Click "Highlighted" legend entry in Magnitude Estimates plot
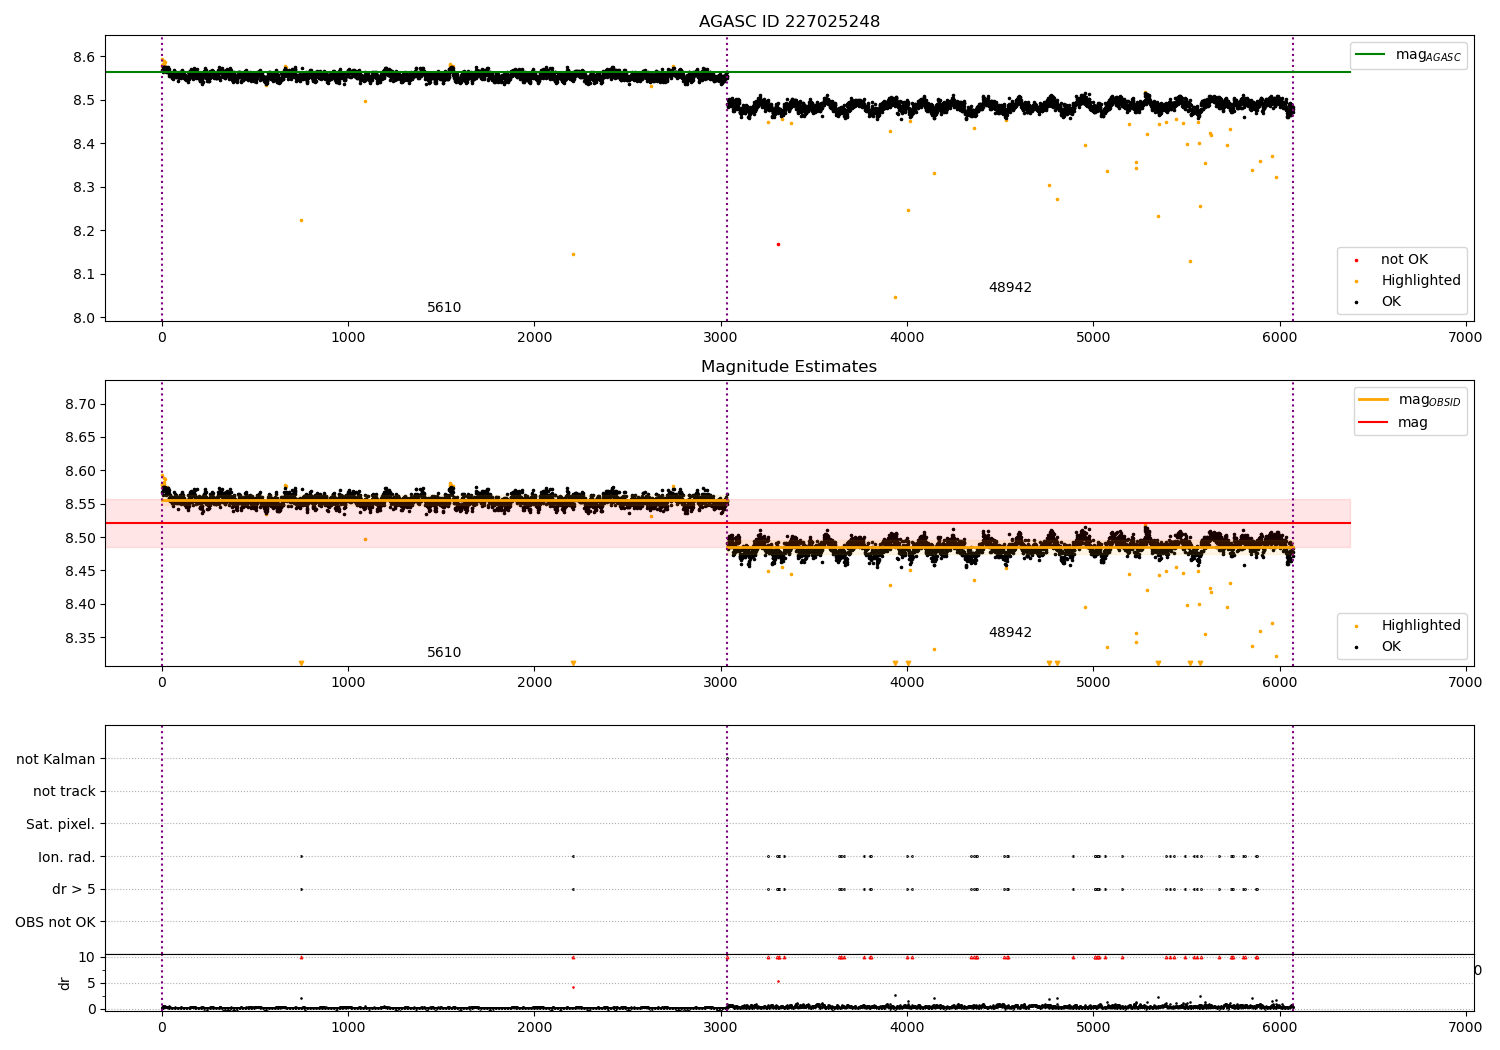The width and height of the screenshot is (1500, 1050). pyautogui.click(x=1421, y=626)
